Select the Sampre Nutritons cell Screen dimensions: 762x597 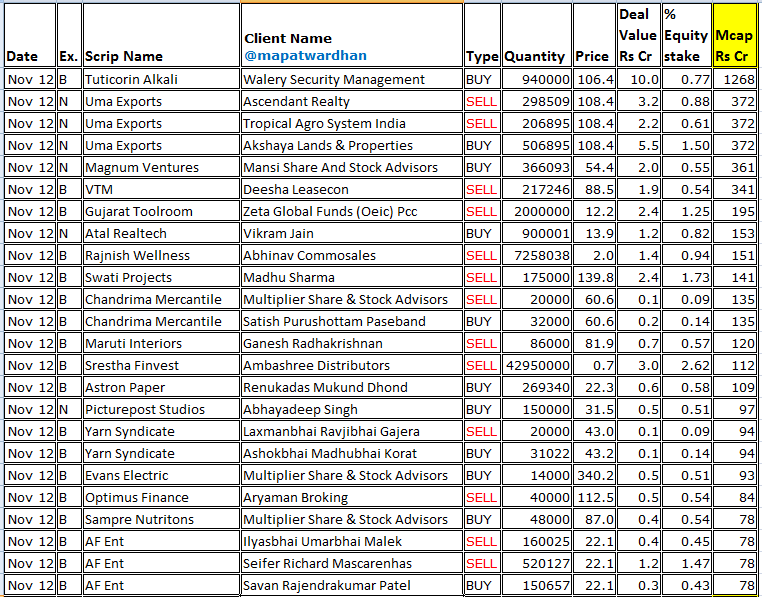[x=162, y=519]
